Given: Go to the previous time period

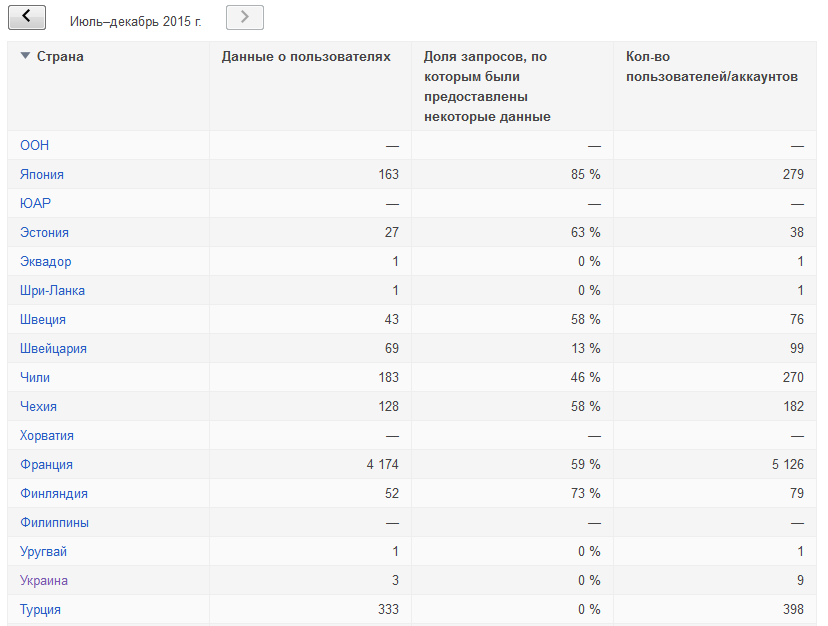Looking at the screenshot, I should (x=27, y=17).
